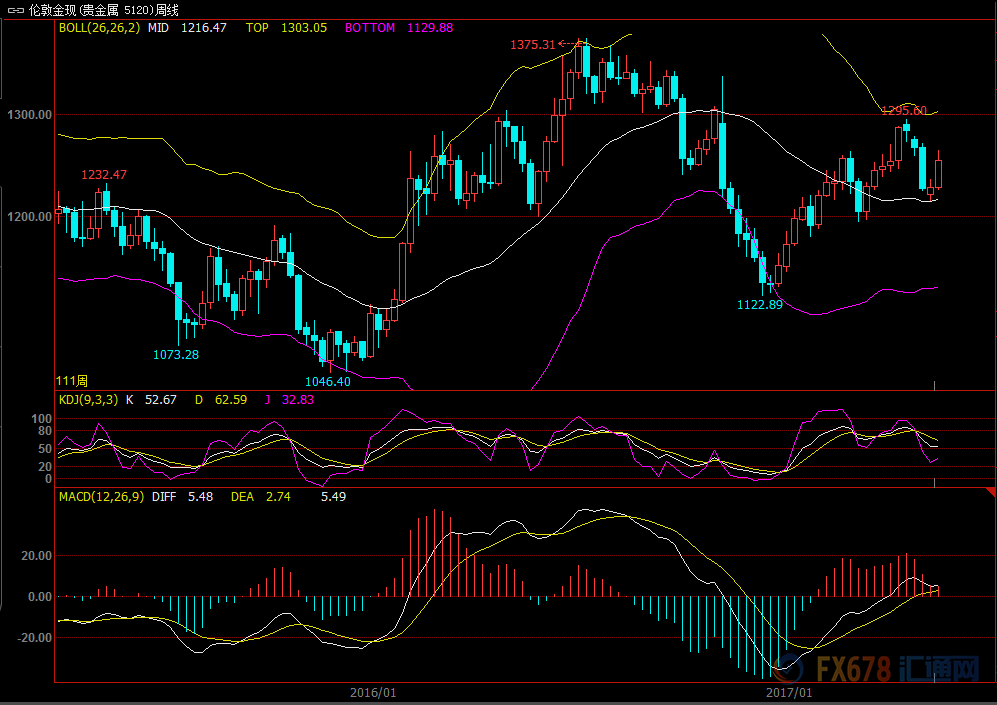Select the 1232.47 high price annotation
The width and height of the screenshot is (997, 705).
click(104, 175)
